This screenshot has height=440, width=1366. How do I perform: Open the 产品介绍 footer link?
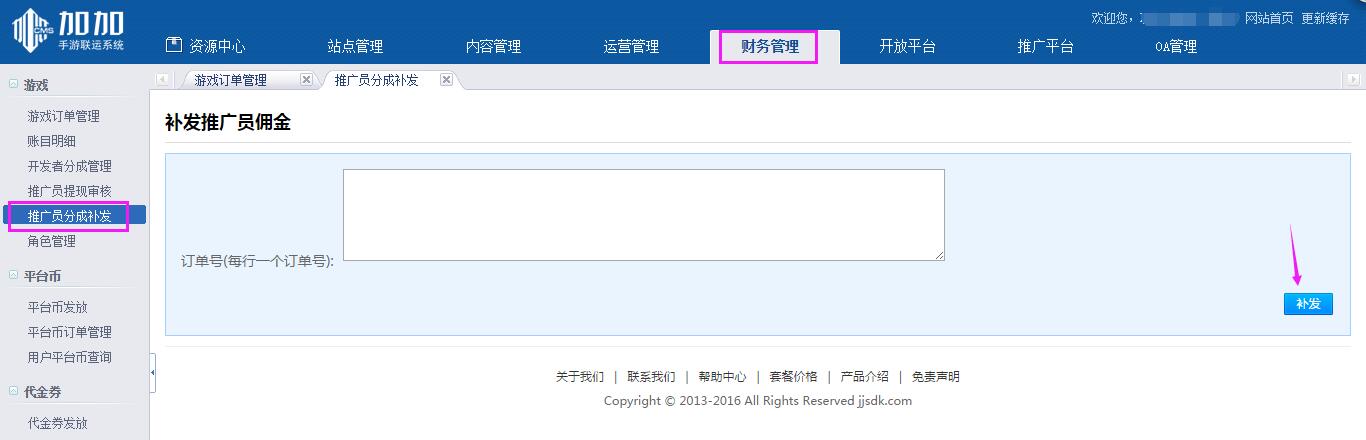pos(864,377)
